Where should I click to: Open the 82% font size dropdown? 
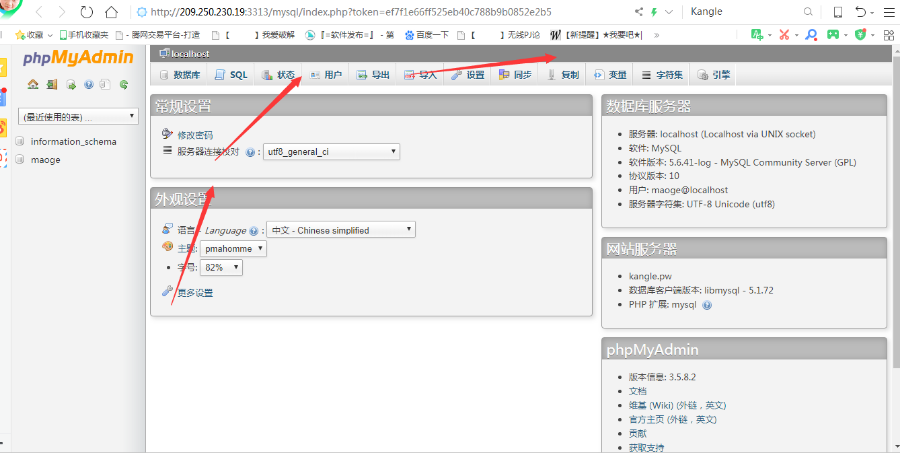[221, 268]
